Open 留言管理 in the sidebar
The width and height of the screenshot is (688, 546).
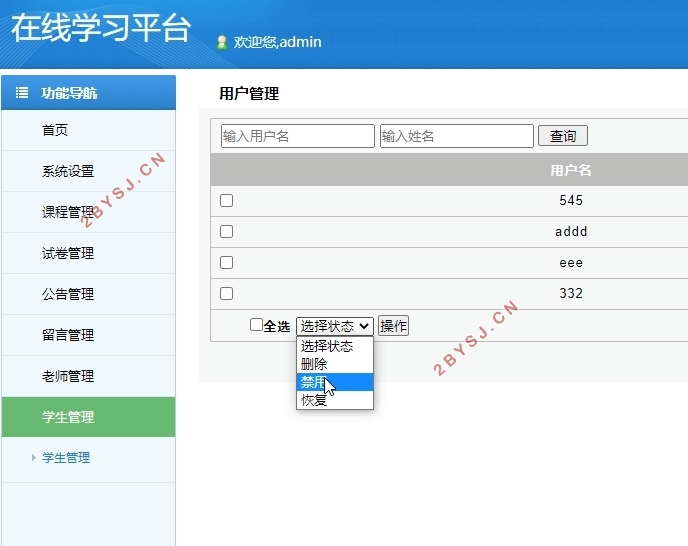[89, 335]
